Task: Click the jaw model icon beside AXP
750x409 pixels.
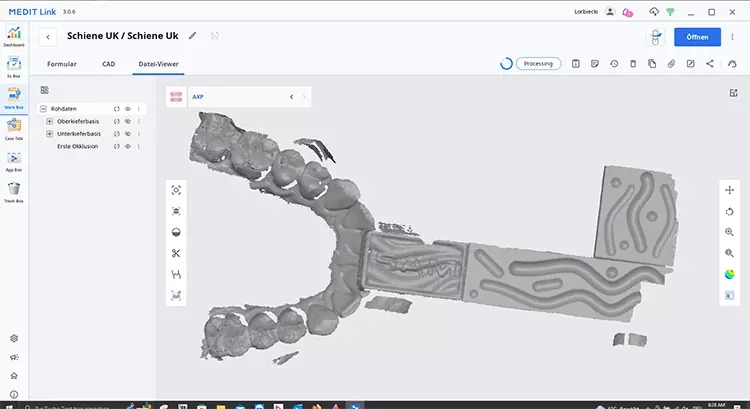Action: click(176, 97)
